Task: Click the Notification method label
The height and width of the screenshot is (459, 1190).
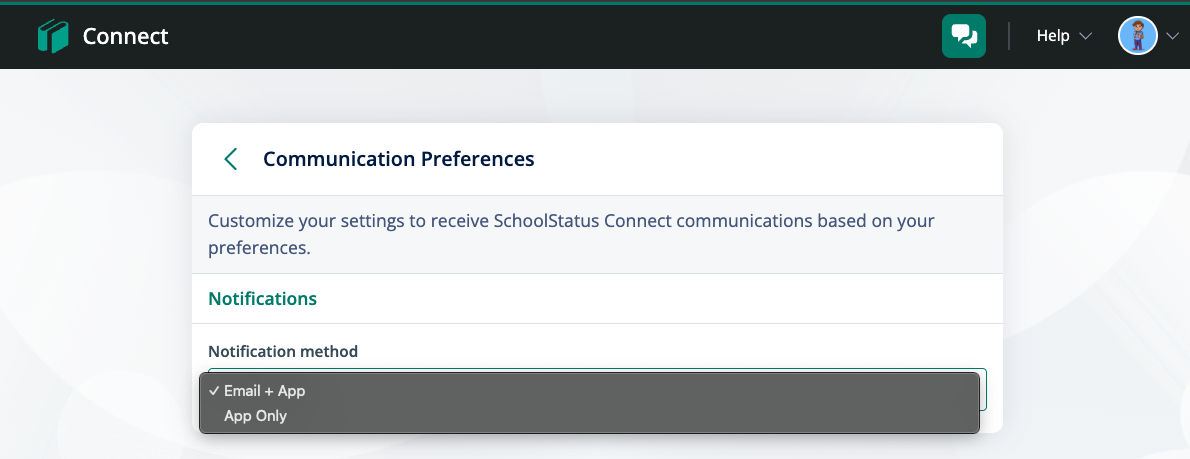Action: pos(283,351)
